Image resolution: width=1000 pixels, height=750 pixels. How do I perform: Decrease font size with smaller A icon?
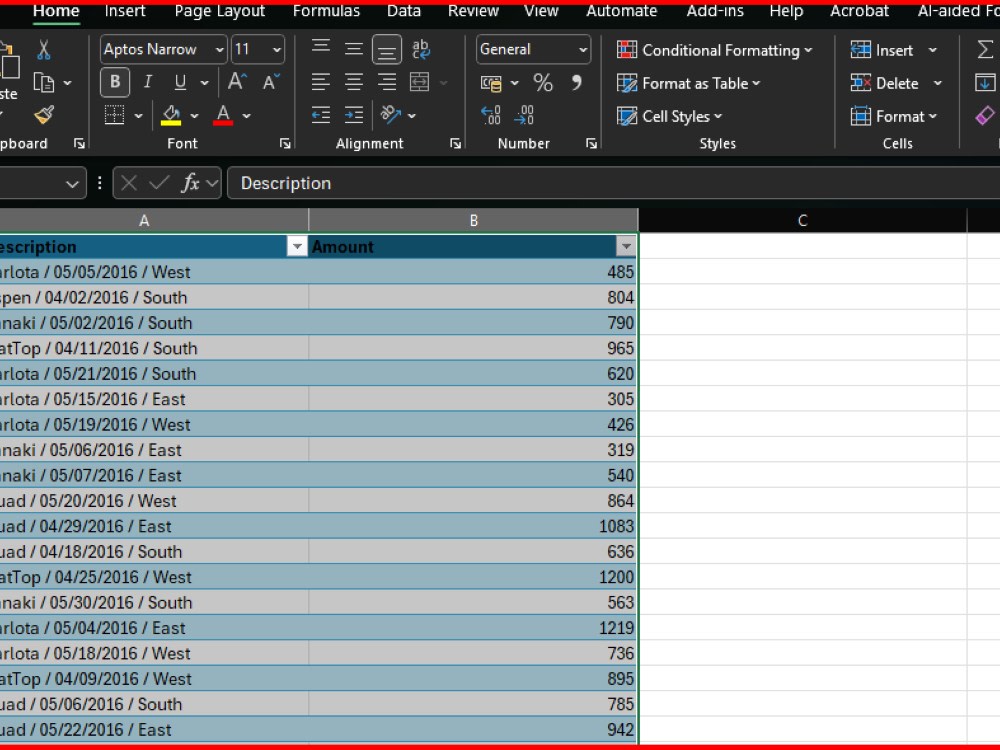270,82
